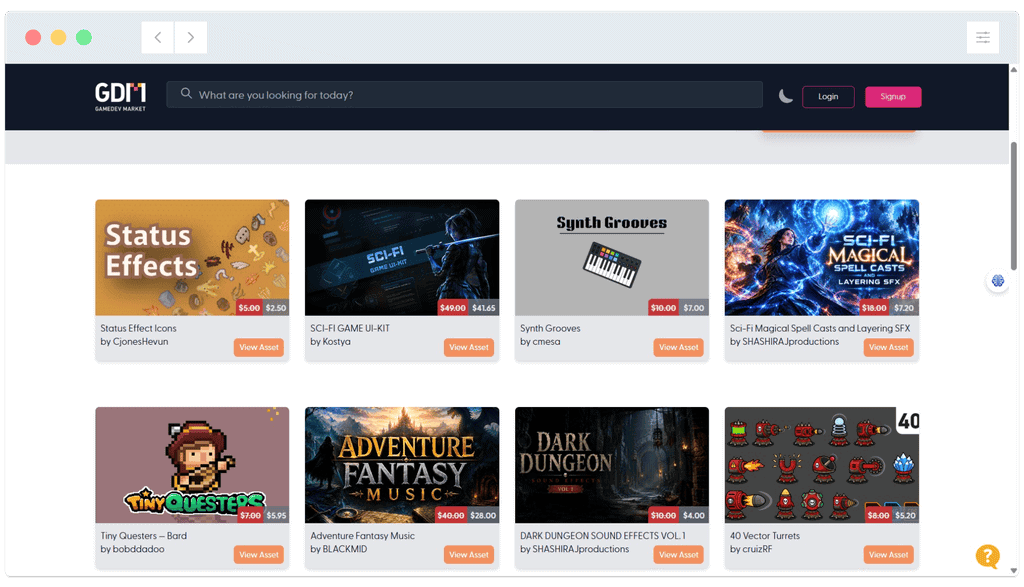This screenshot has width=1024, height=587.
Task: Toggle dark mode with the moon icon
Action: click(786, 96)
